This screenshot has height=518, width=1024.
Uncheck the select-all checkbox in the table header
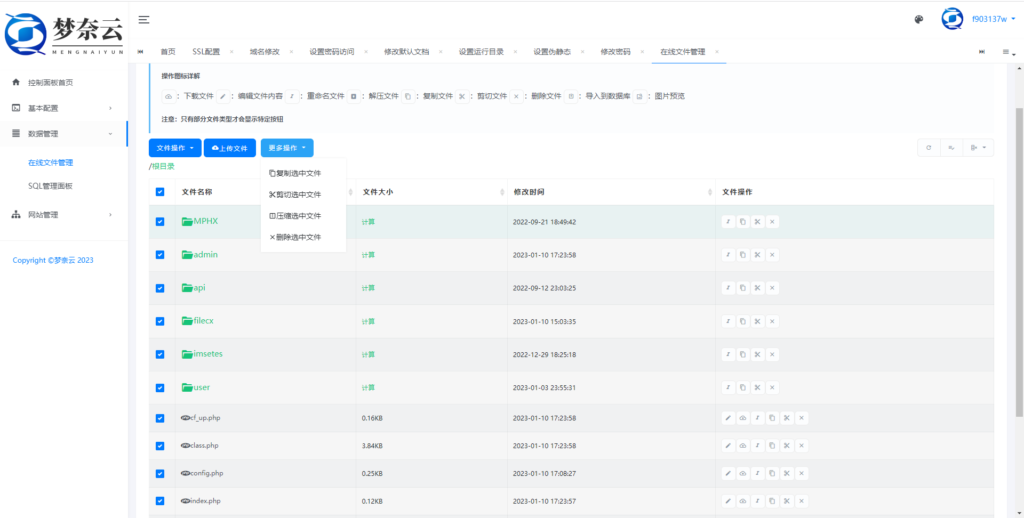click(160, 192)
